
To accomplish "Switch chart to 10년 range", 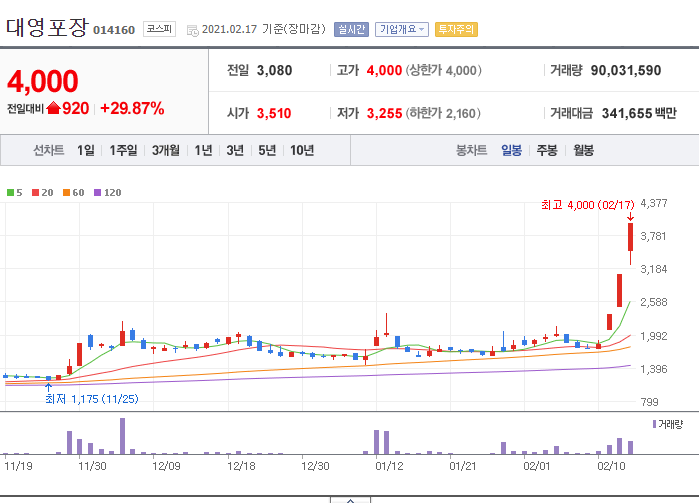I will coord(302,150).
